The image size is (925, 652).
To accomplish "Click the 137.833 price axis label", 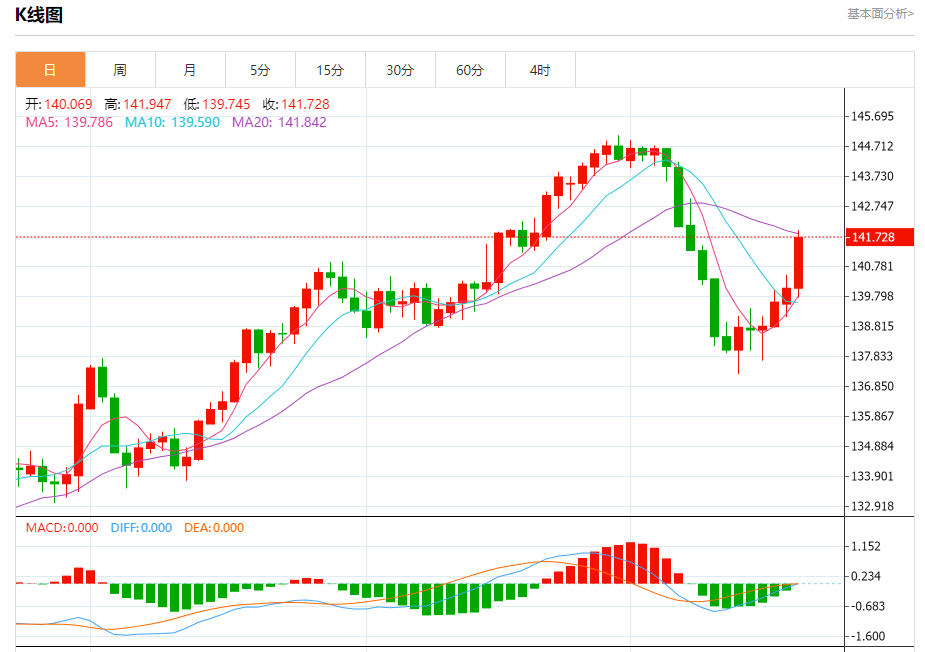I will pos(872,356).
